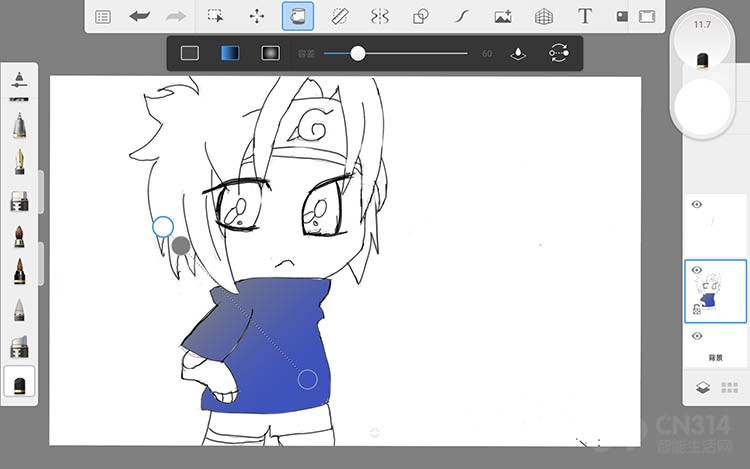The height and width of the screenshot is (469, 750).
Task: Open the white color puck
Action: (x=702, y=106)
